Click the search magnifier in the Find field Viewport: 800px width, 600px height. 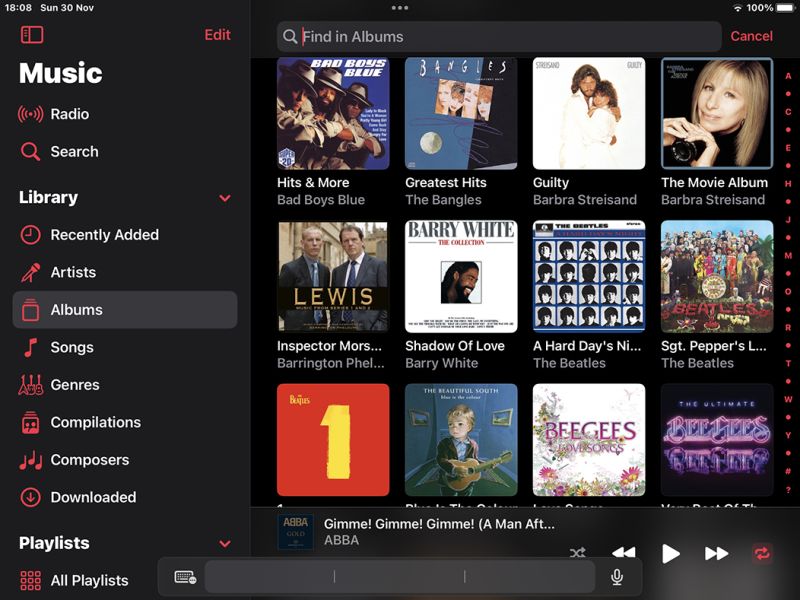point(290,37)
